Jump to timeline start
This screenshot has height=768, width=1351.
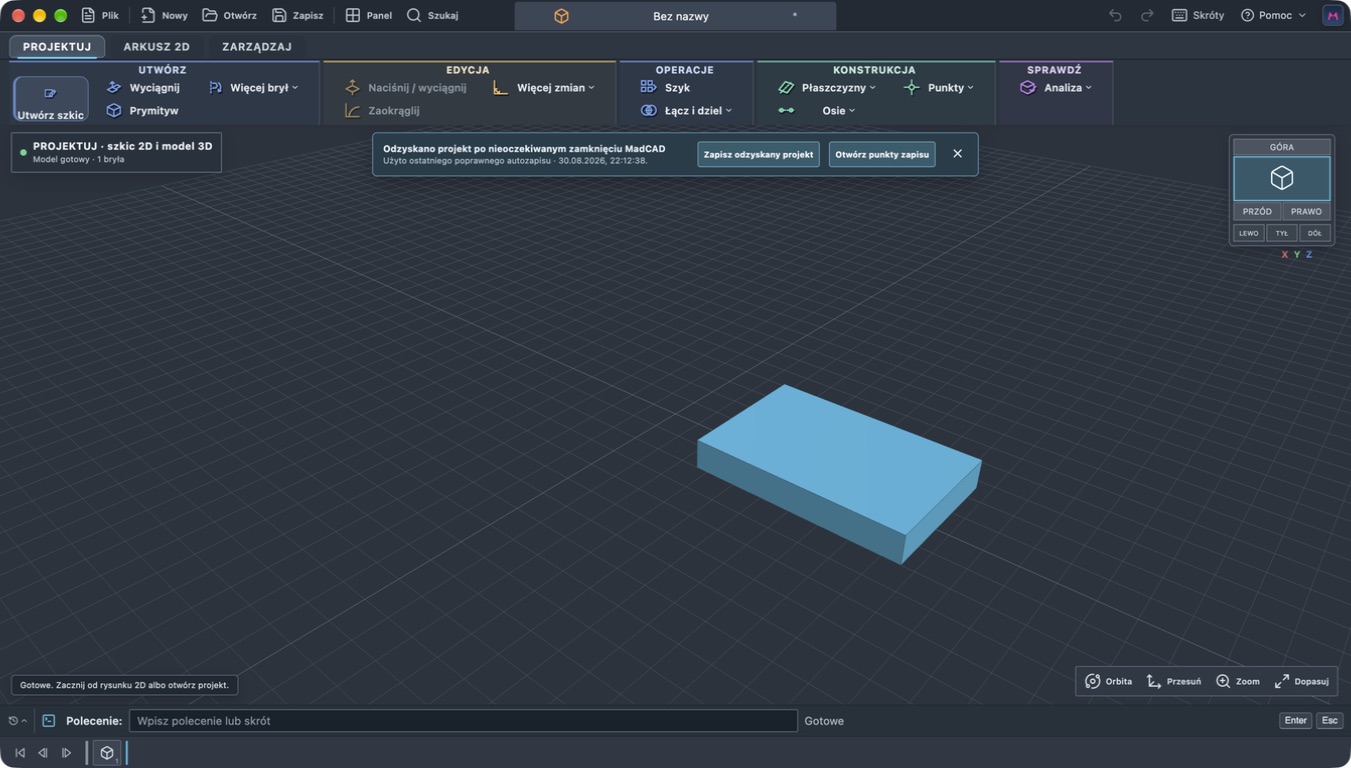point(20,753)
